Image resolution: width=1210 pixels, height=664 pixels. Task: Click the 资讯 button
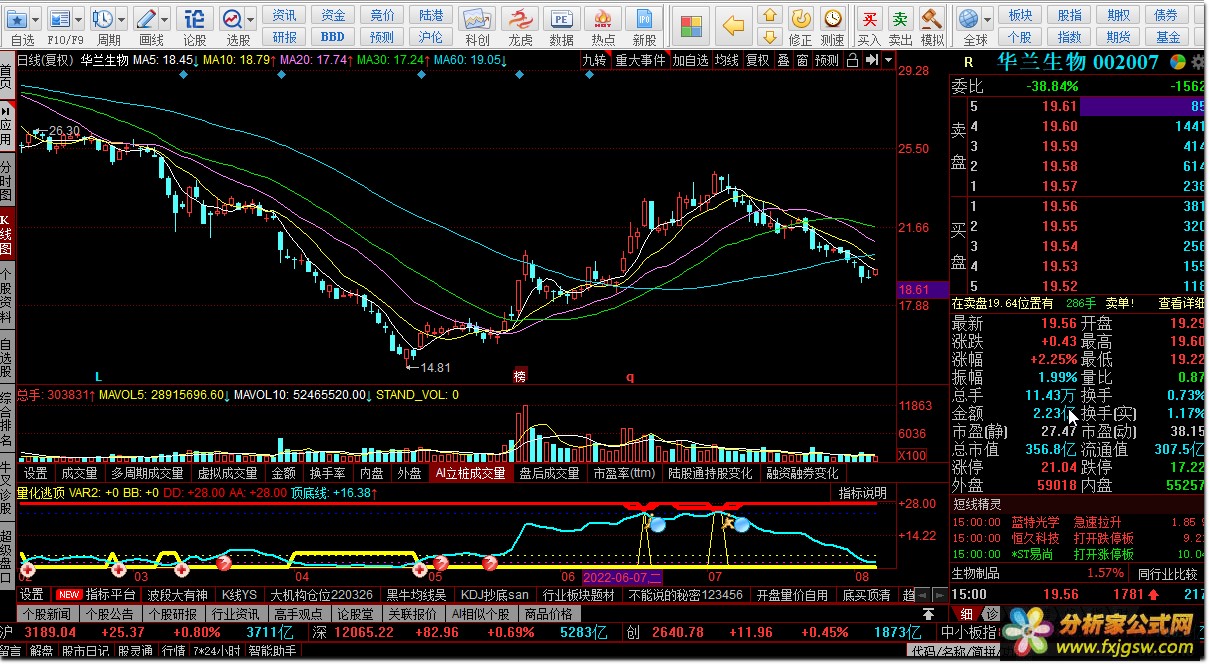coord(285,15)
